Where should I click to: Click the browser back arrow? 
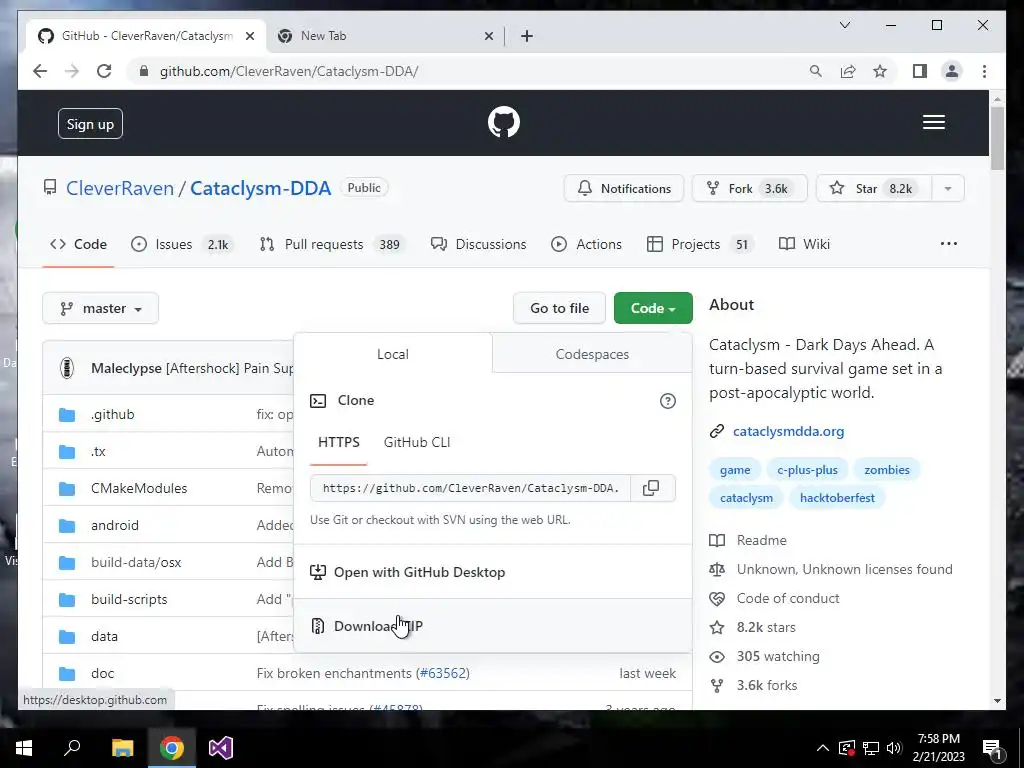(40, 71)
